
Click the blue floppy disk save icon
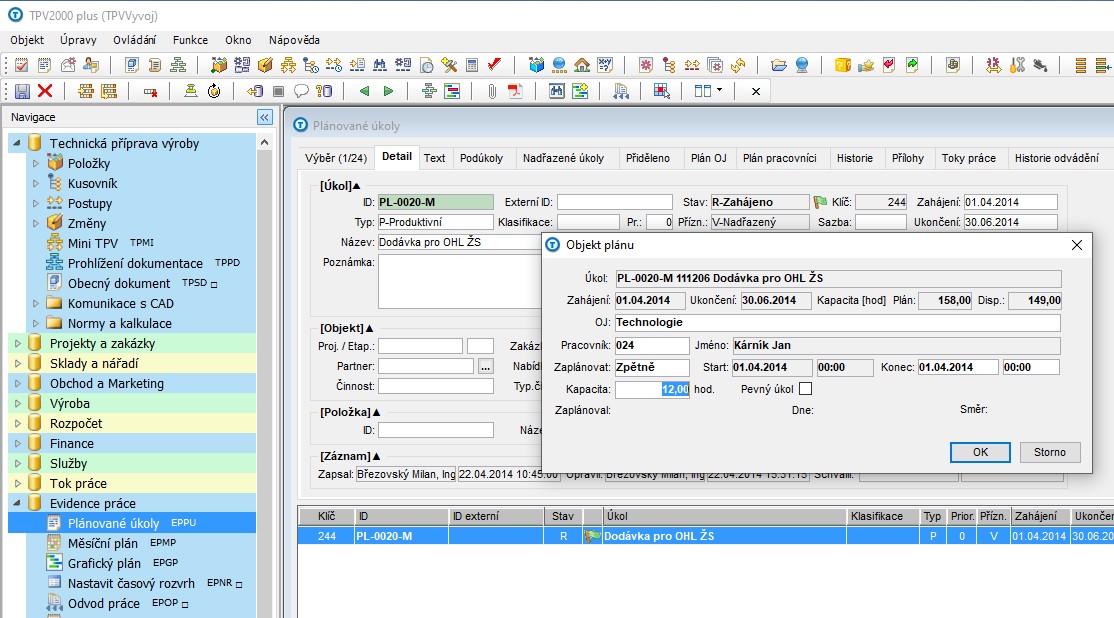22,91
